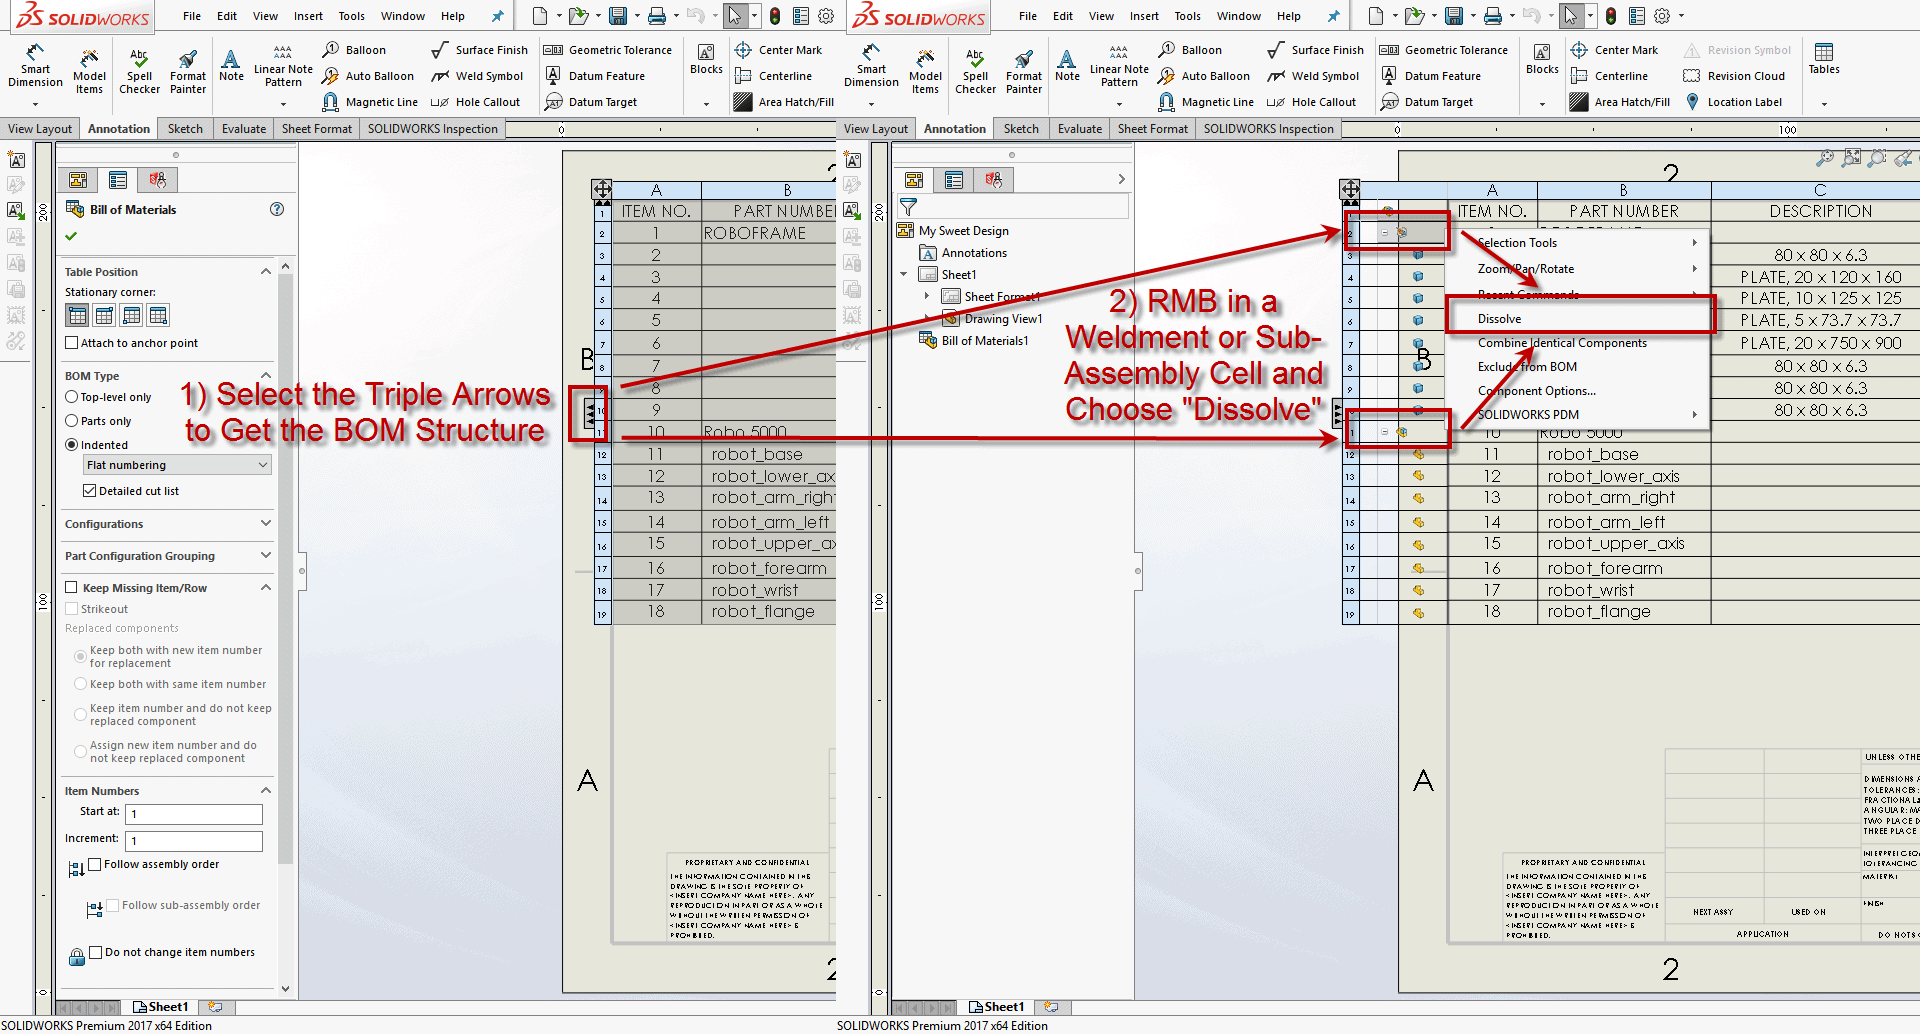Collapse Sheet1 node in right tree
Image resolution: width=1920 pixels, height=1034 pixels.
click(904, 274)
